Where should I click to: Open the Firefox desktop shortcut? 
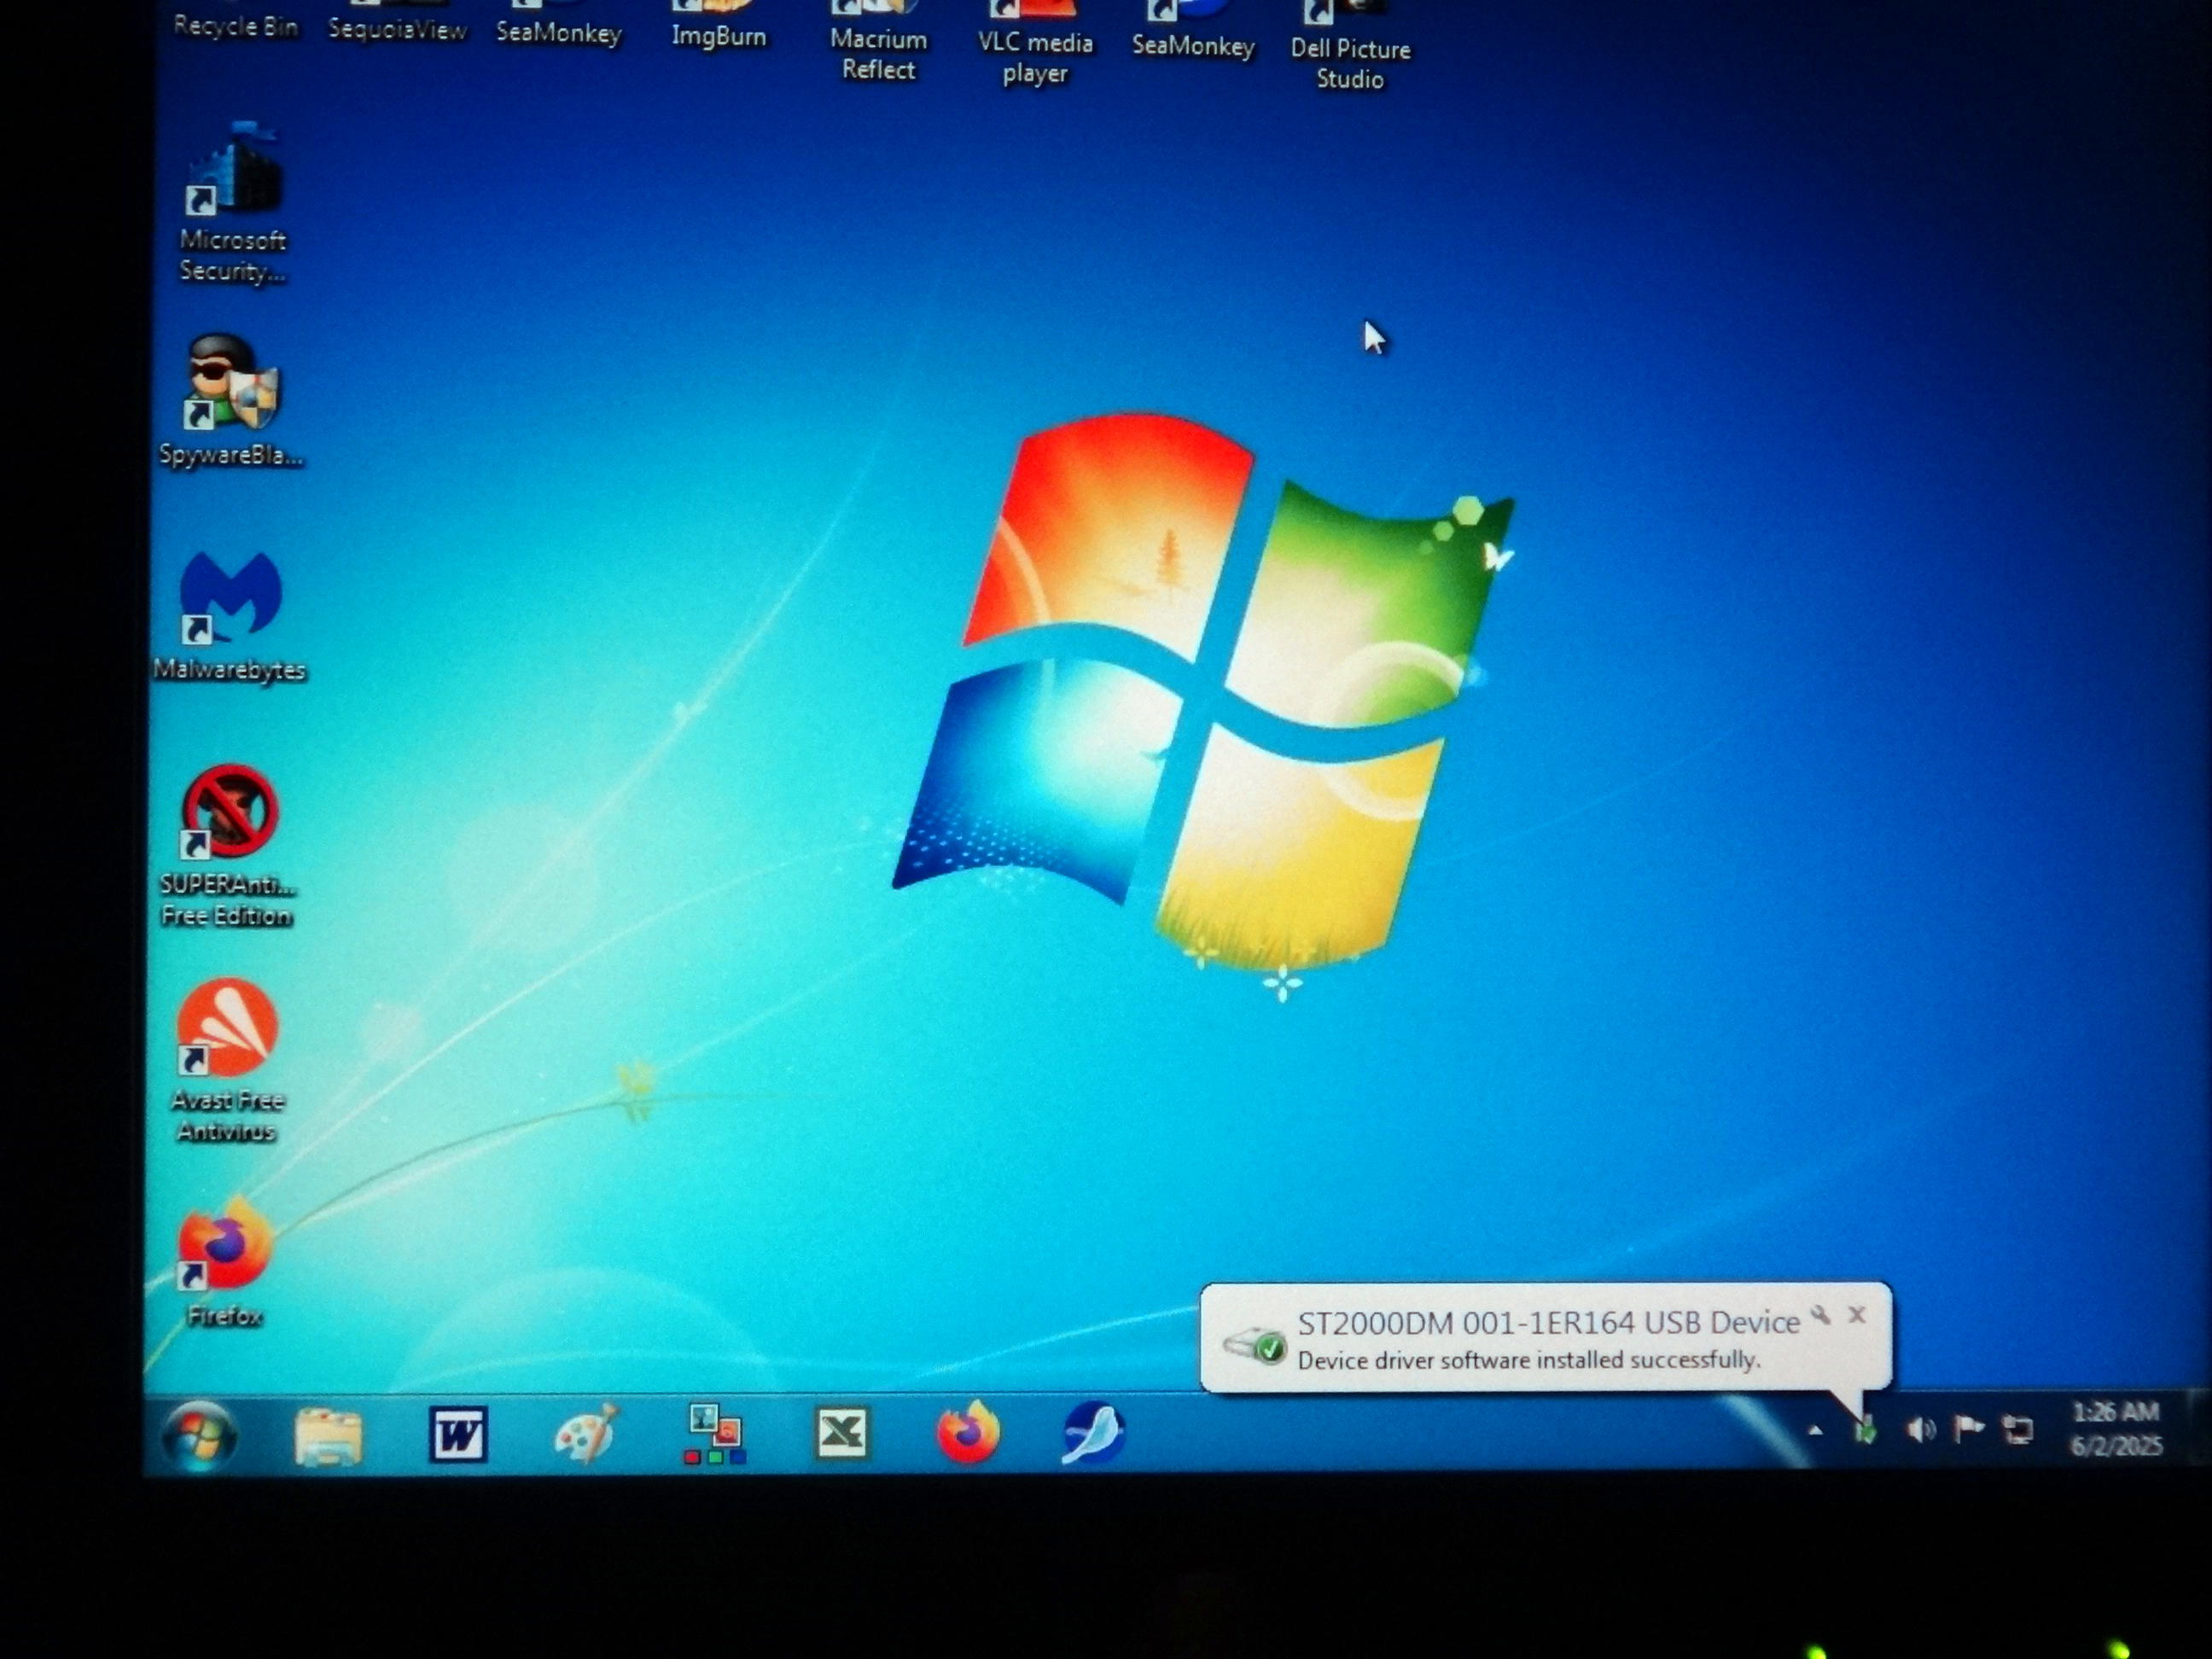(x=225, y=1262)
